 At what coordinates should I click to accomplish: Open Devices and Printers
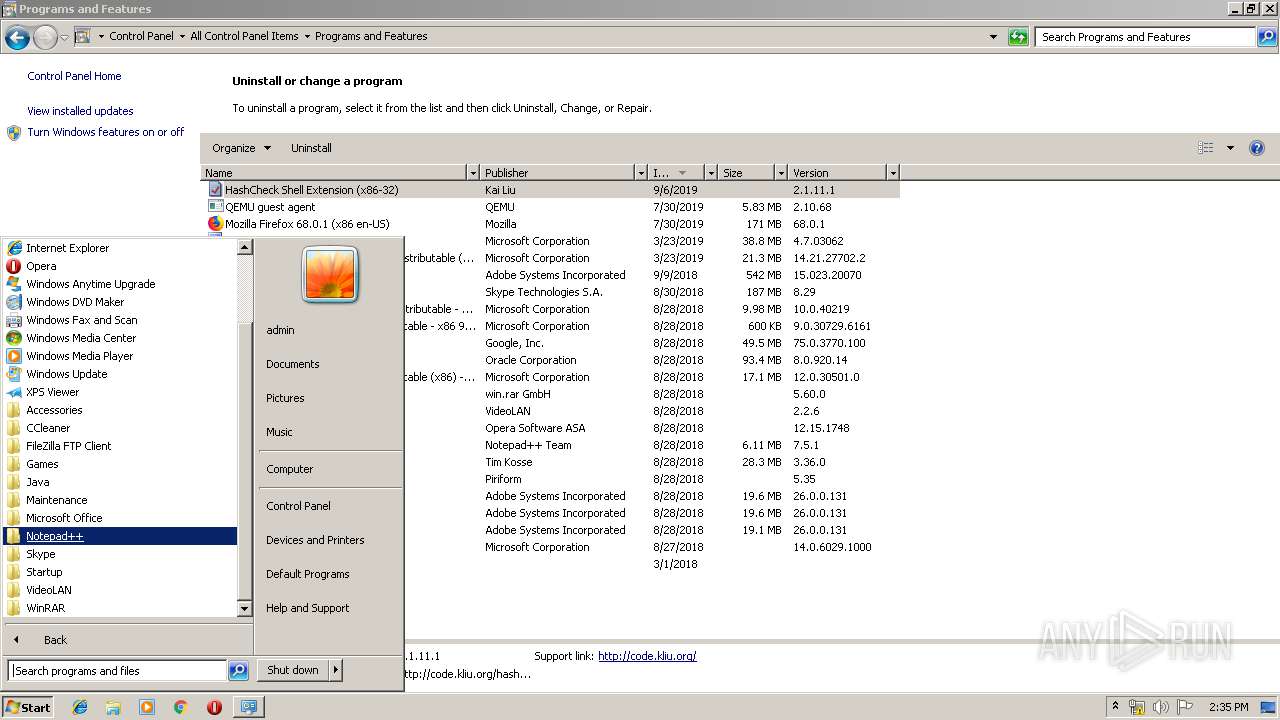point(315,540)
